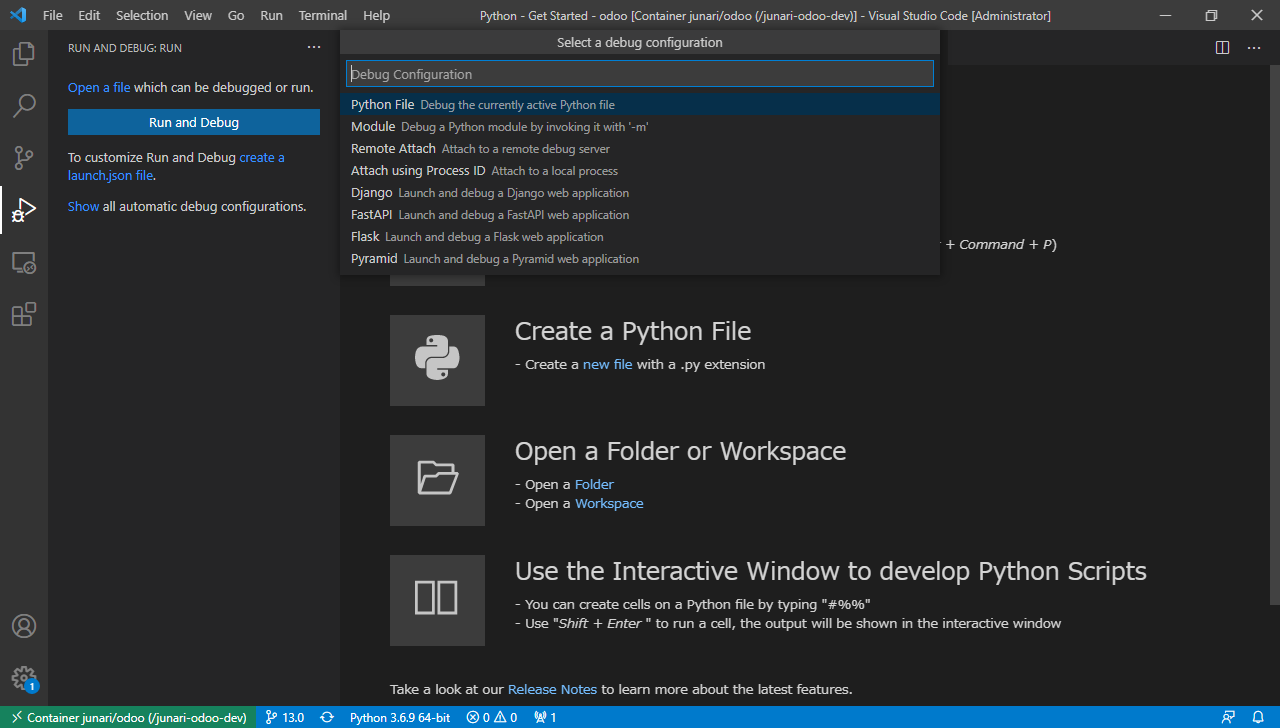Click the remote Container junari/odoo indicator
Viewport: 1280px width, 728px height.
click(x=128, y=717)
